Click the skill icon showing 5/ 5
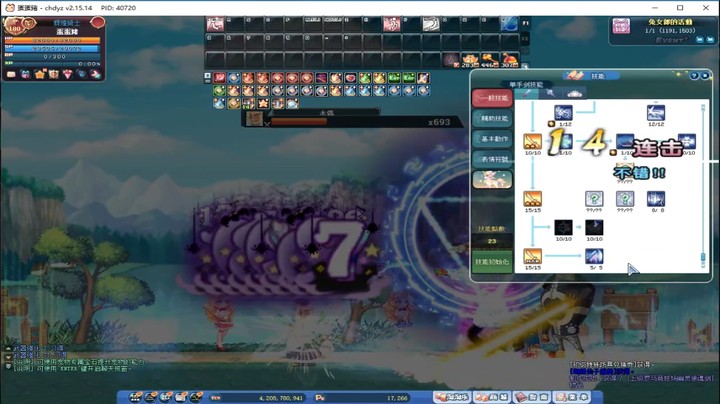The height and width of the screenshot is (404, 720). 594,256
